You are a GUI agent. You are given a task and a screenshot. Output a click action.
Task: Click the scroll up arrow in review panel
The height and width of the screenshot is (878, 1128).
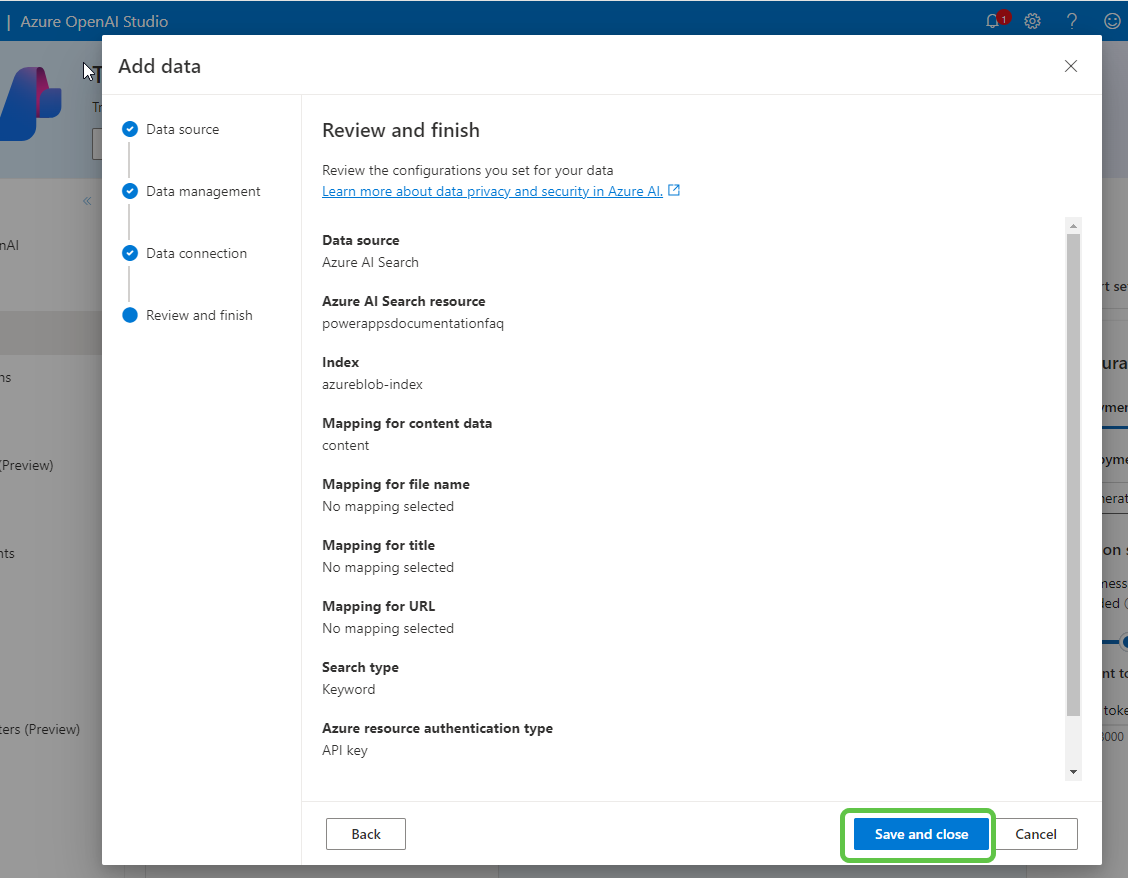pos(1073,225)
